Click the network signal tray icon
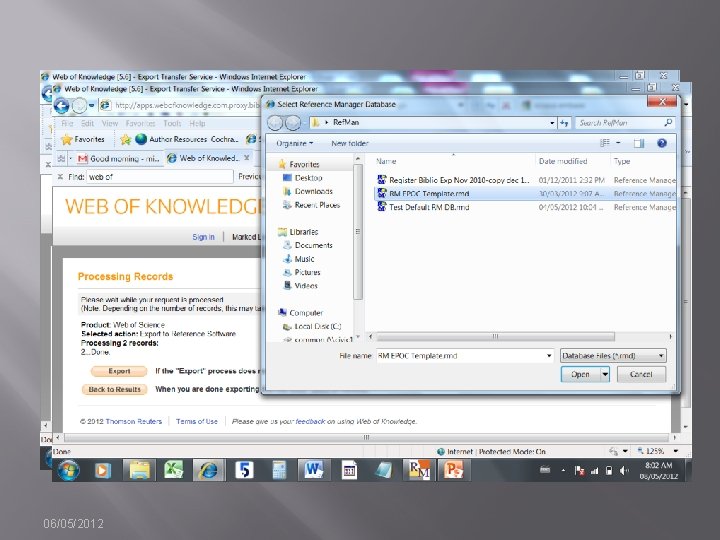This screenshot has height=540, width=720. click(594, 471)
